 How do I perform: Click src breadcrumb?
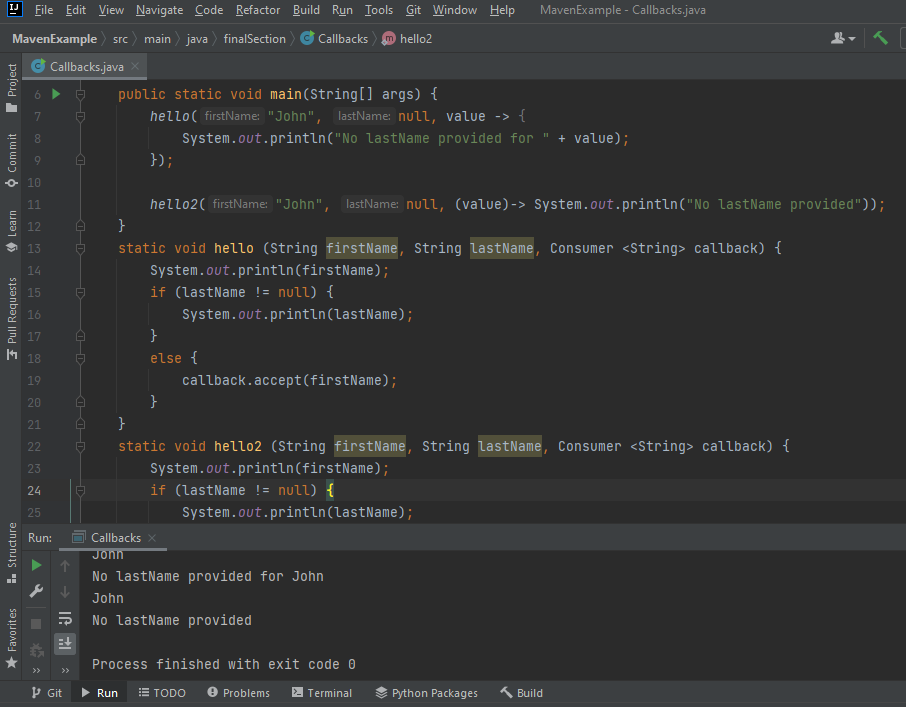pos(120,39)
